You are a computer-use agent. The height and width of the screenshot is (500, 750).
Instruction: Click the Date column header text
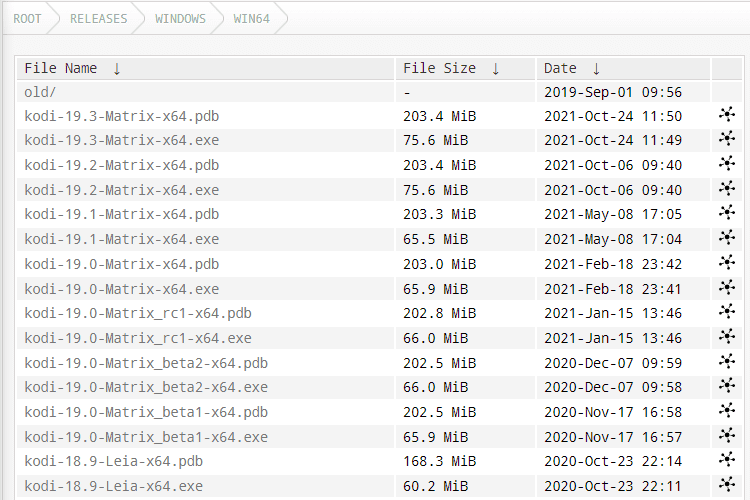tap(560, 68)
